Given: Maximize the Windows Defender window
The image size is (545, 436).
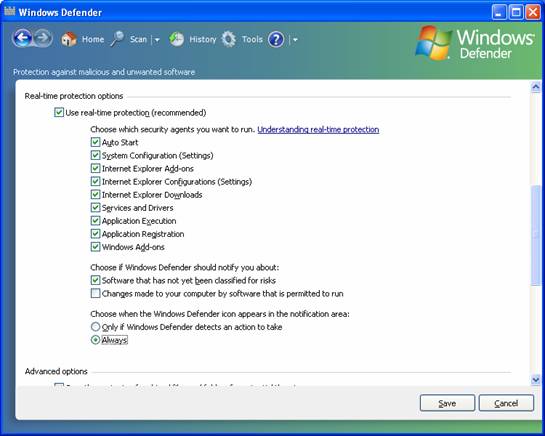Looking at the screenshot, I should [x=516, y=13].
